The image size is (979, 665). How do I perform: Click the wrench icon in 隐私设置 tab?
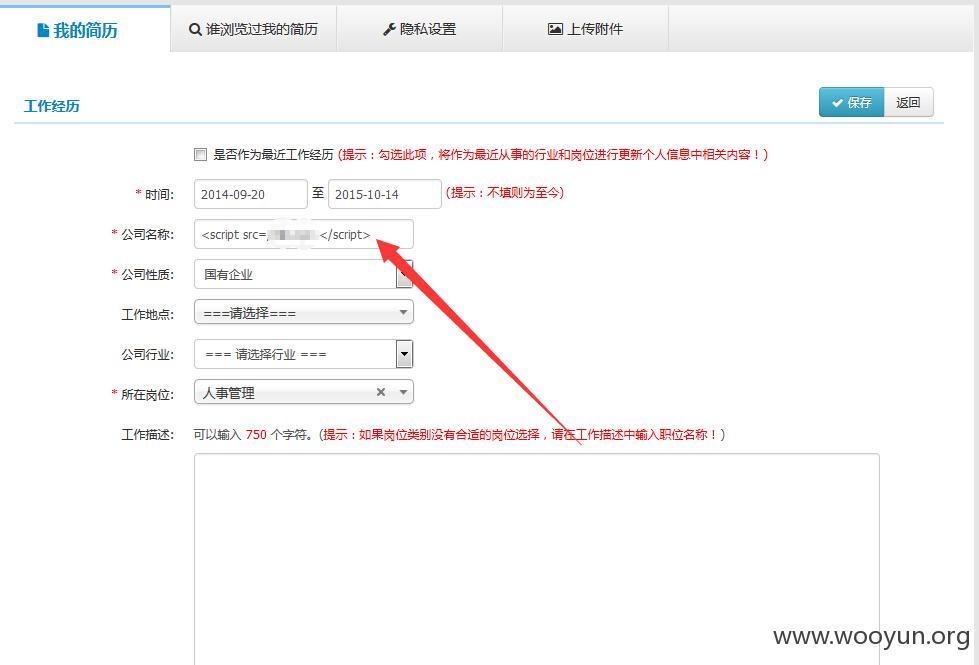(389, 29)
